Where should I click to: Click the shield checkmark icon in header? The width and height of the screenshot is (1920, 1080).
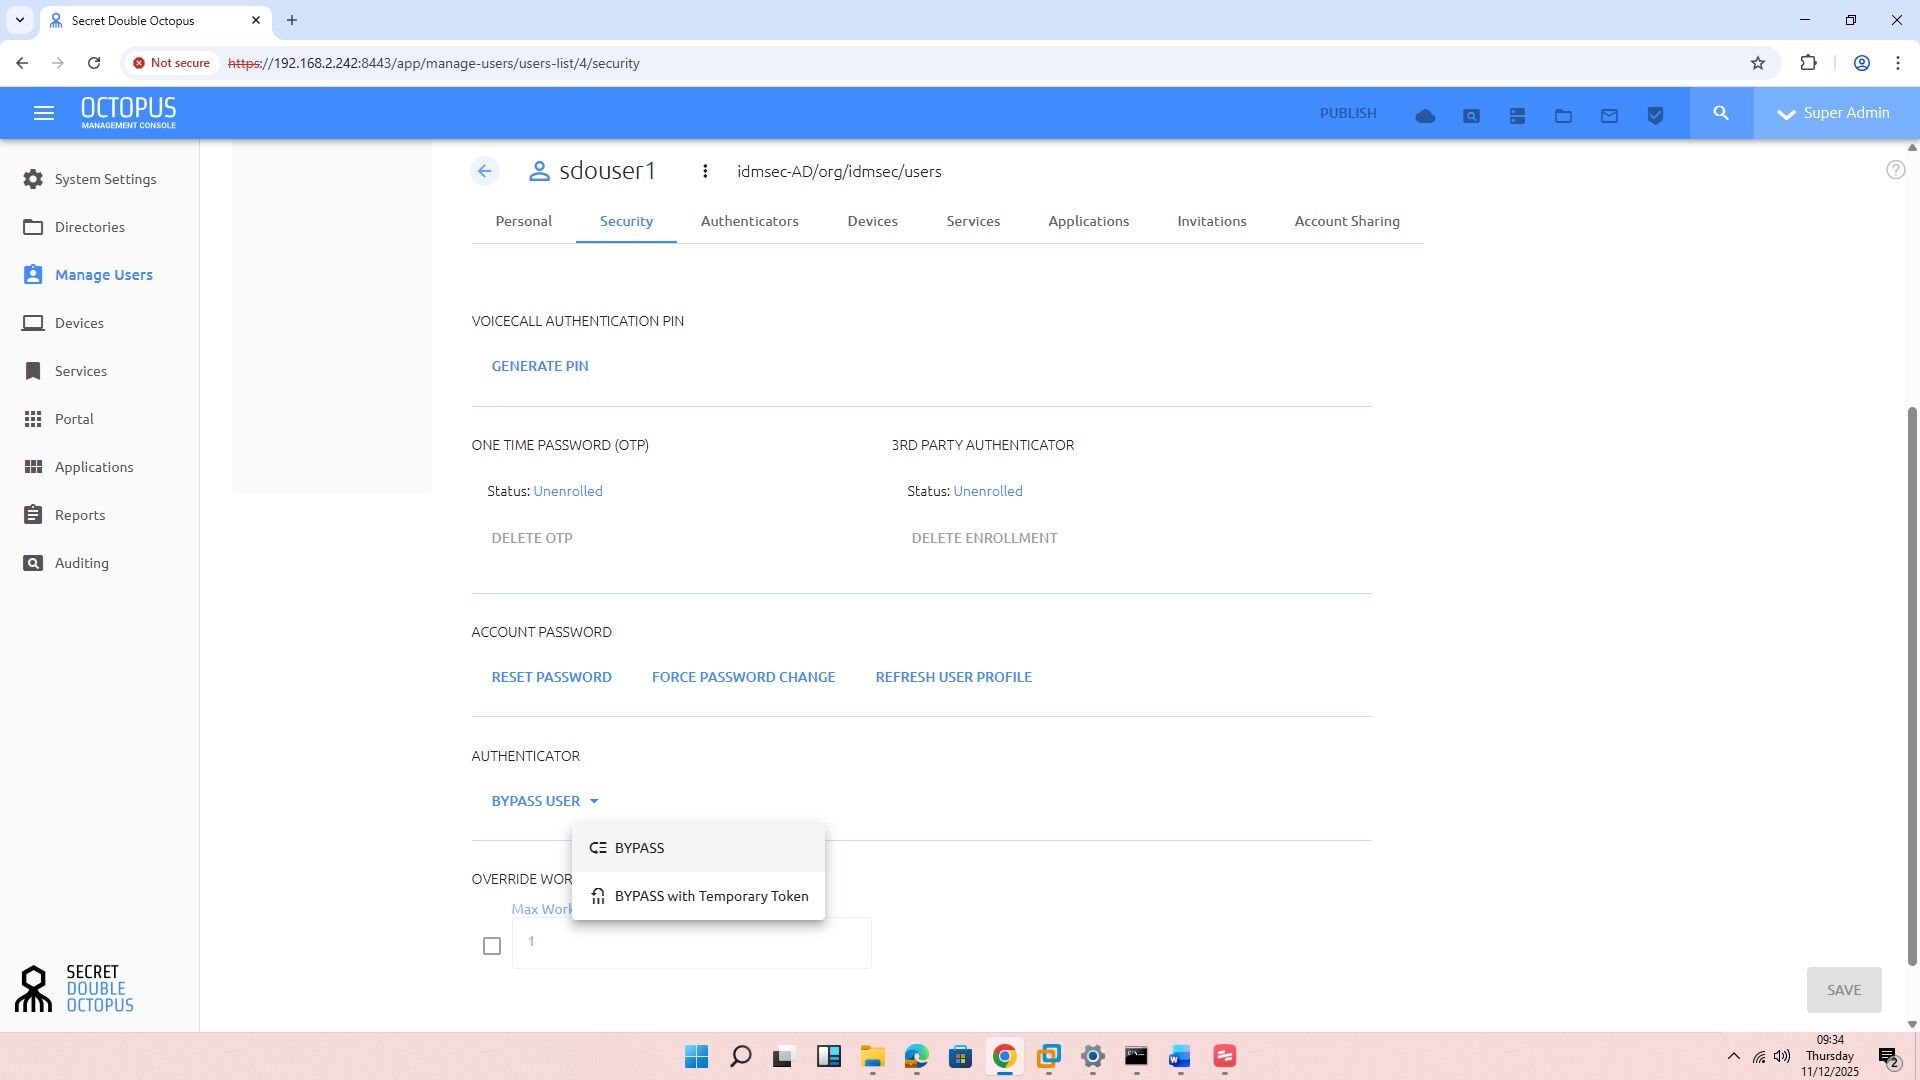click(1655, 116)
